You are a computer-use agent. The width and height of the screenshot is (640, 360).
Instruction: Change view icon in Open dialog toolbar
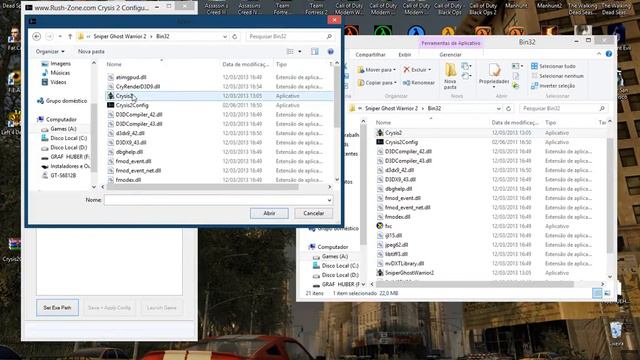(x=290, y=51)
